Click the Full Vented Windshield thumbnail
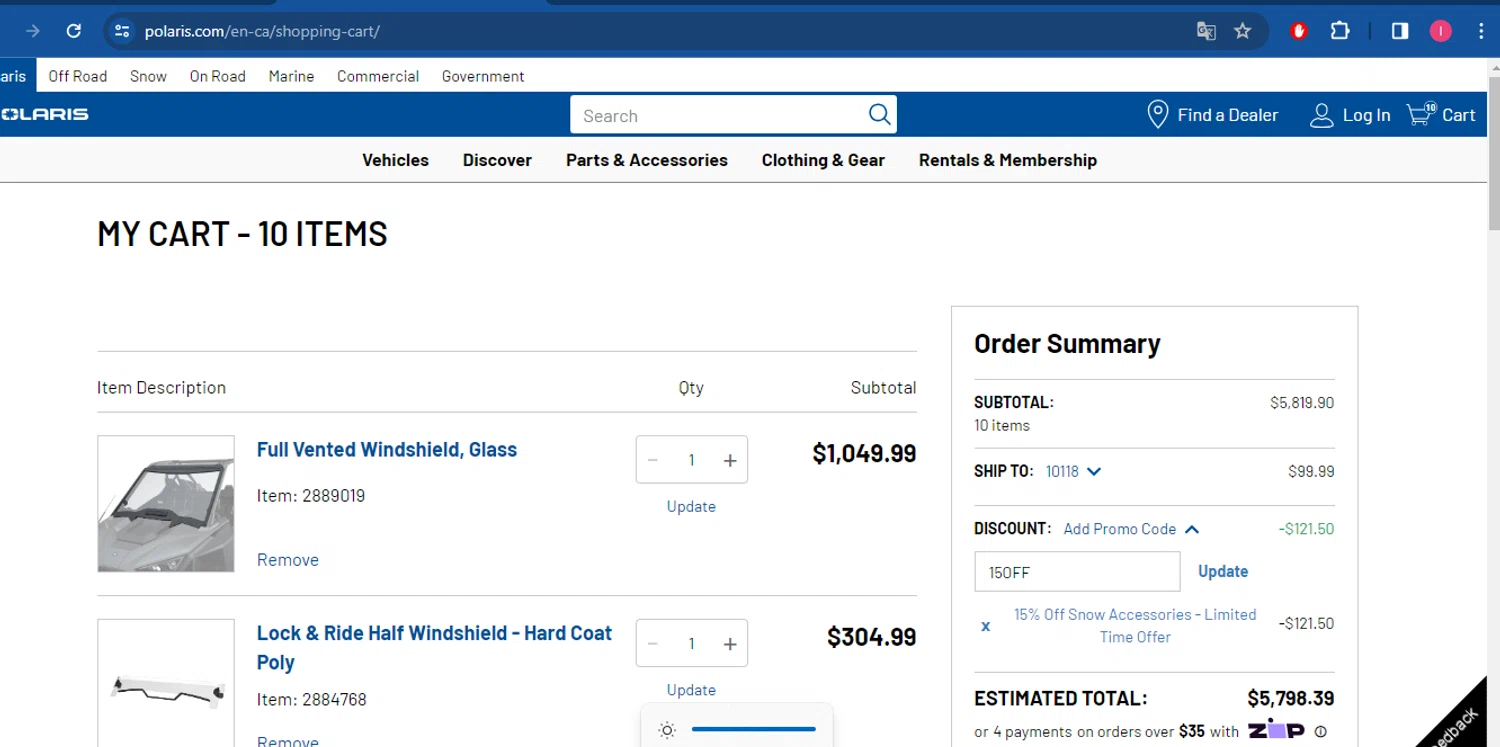1500x747 pixels. [166, 504]
